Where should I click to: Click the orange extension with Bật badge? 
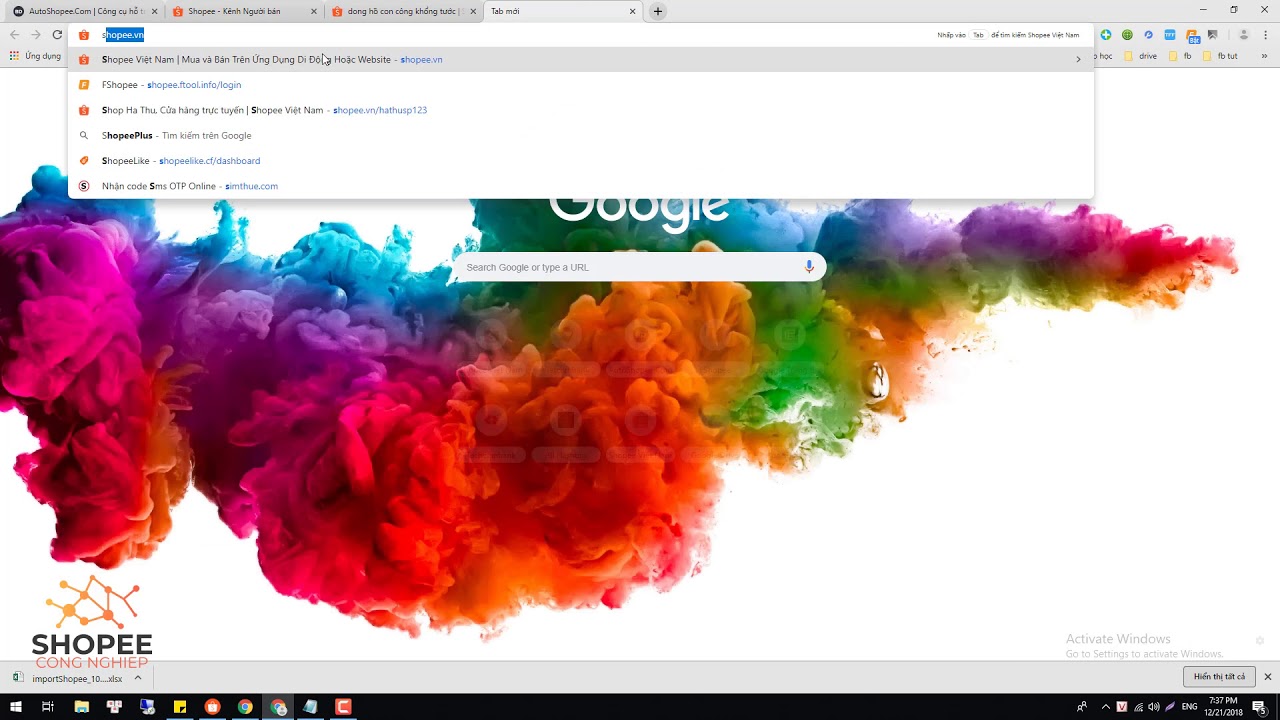pyautogui.click(x=1193, y=36)
